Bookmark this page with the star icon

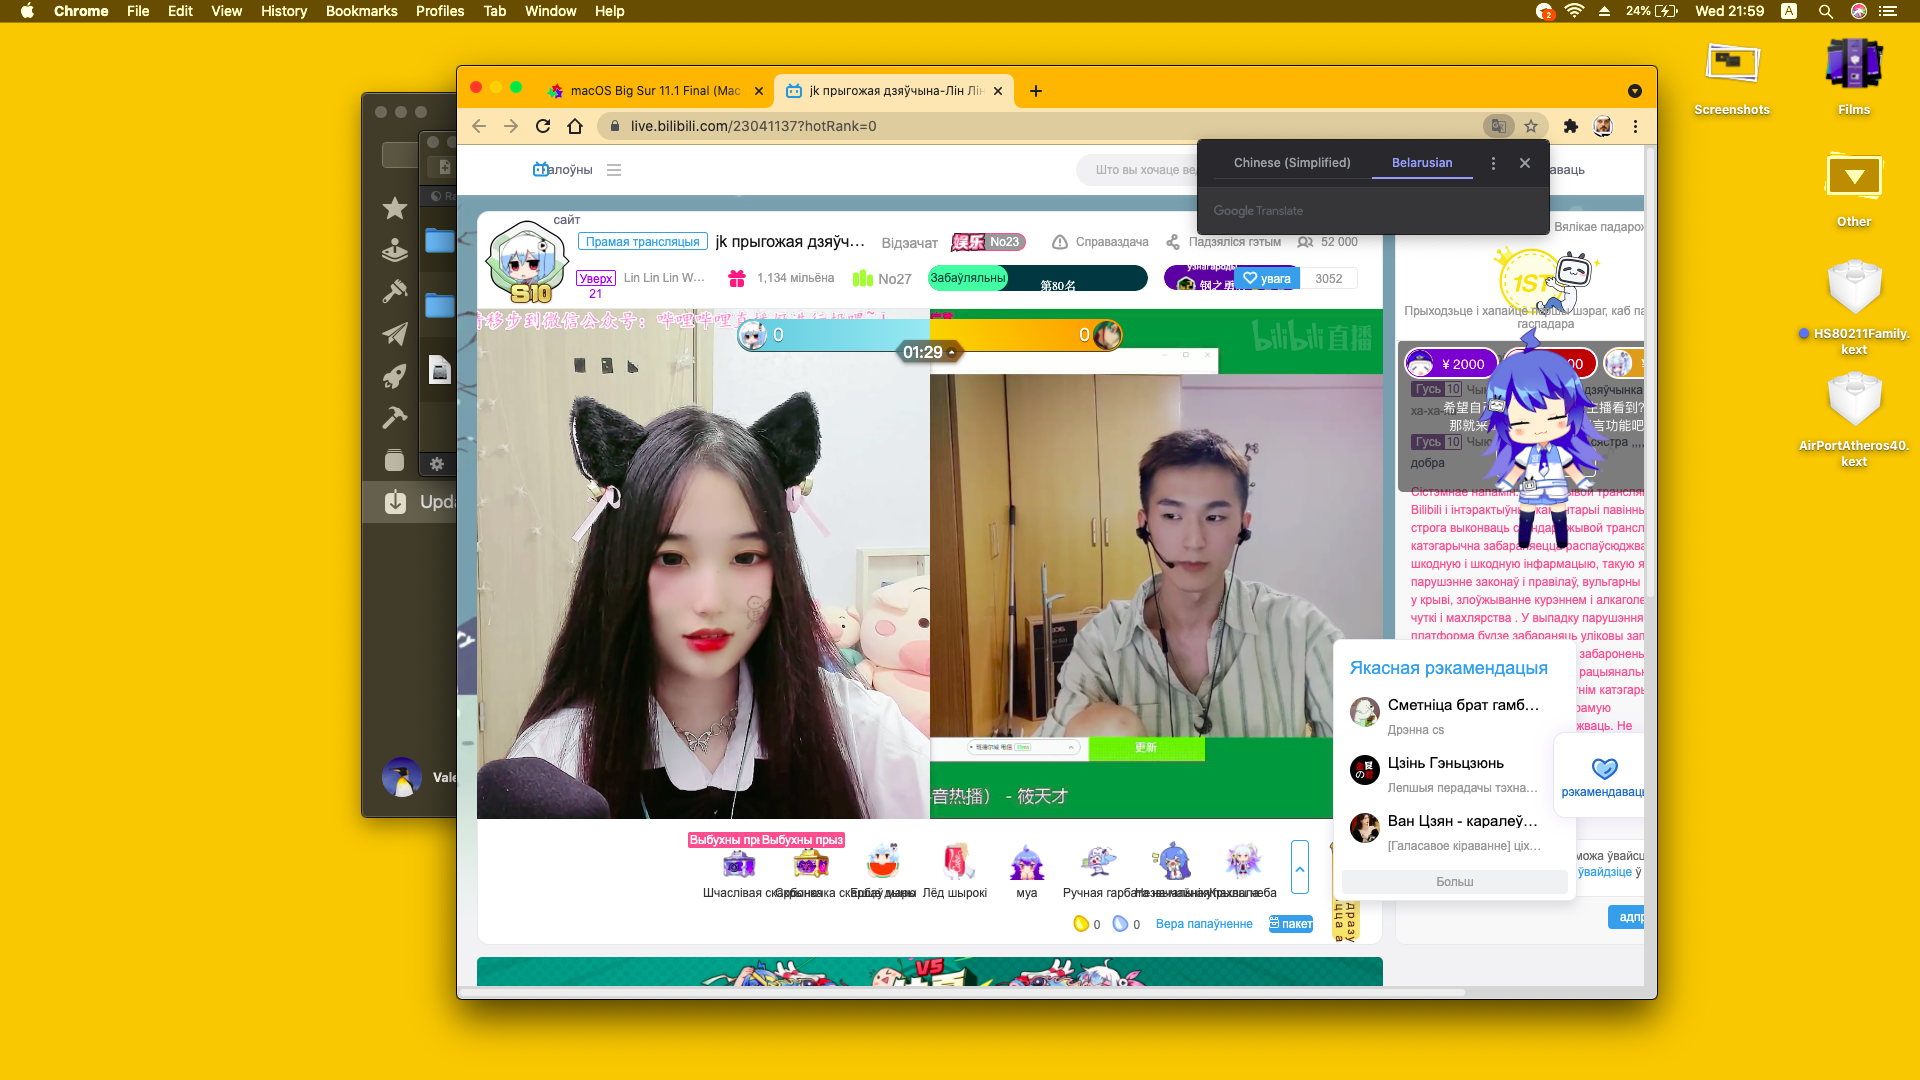click(x=1531, y=126)
